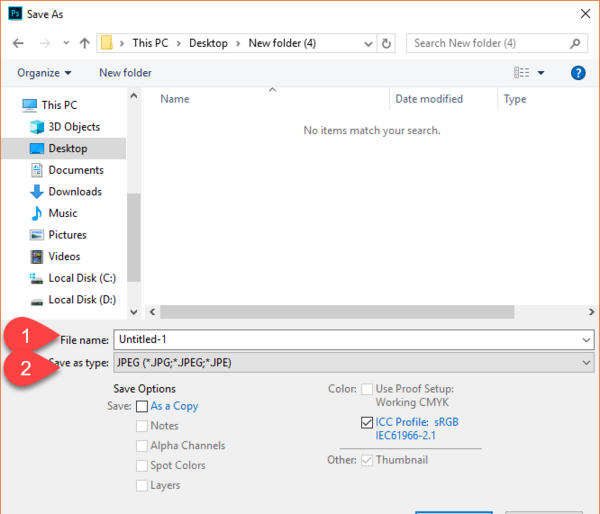Select the Music folder icon
The height and width of the screenshot is (514, 600).
tap(37, 213)
